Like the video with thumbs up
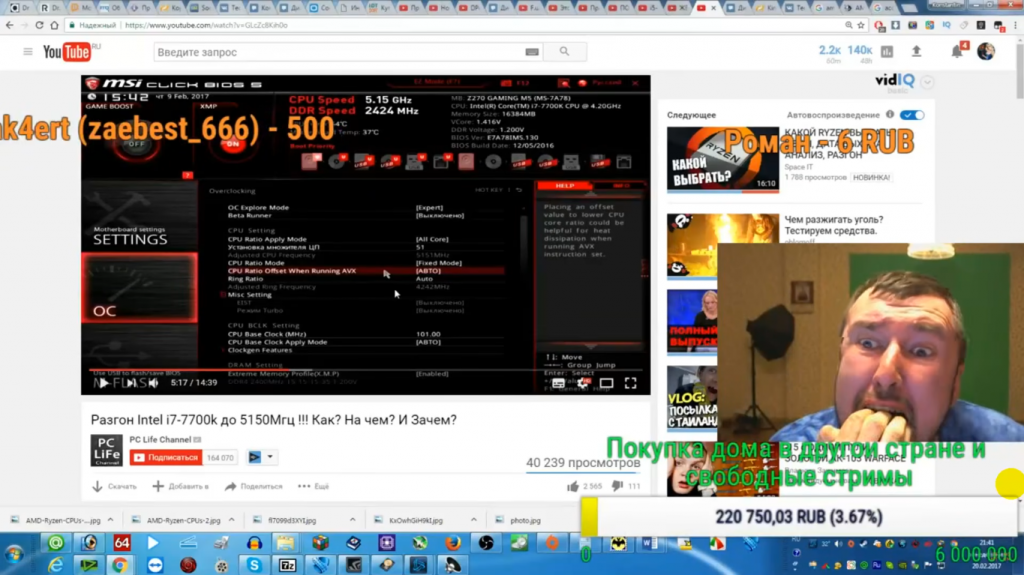The image size is (1024, 575). click(x=573, y=486)
